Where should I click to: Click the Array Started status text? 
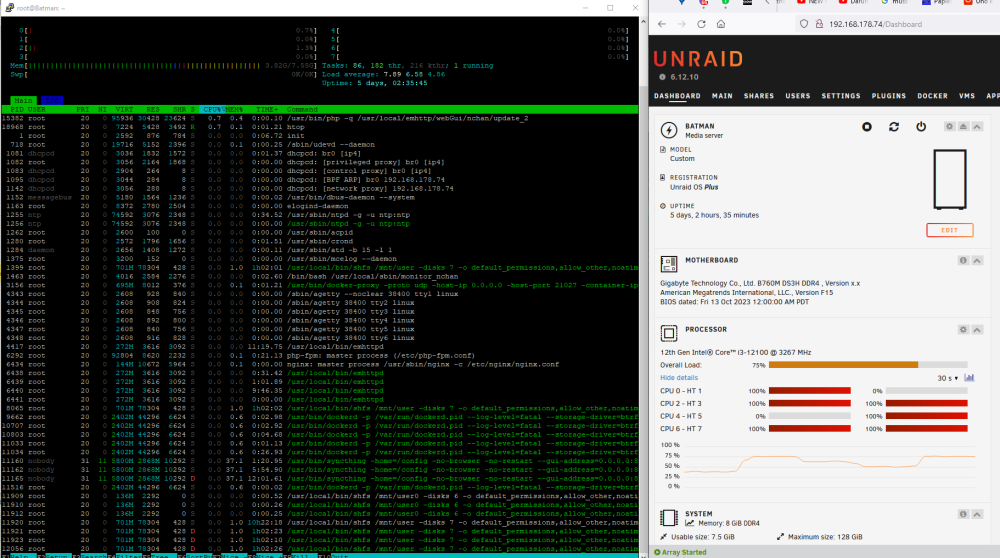click(683, 552)
